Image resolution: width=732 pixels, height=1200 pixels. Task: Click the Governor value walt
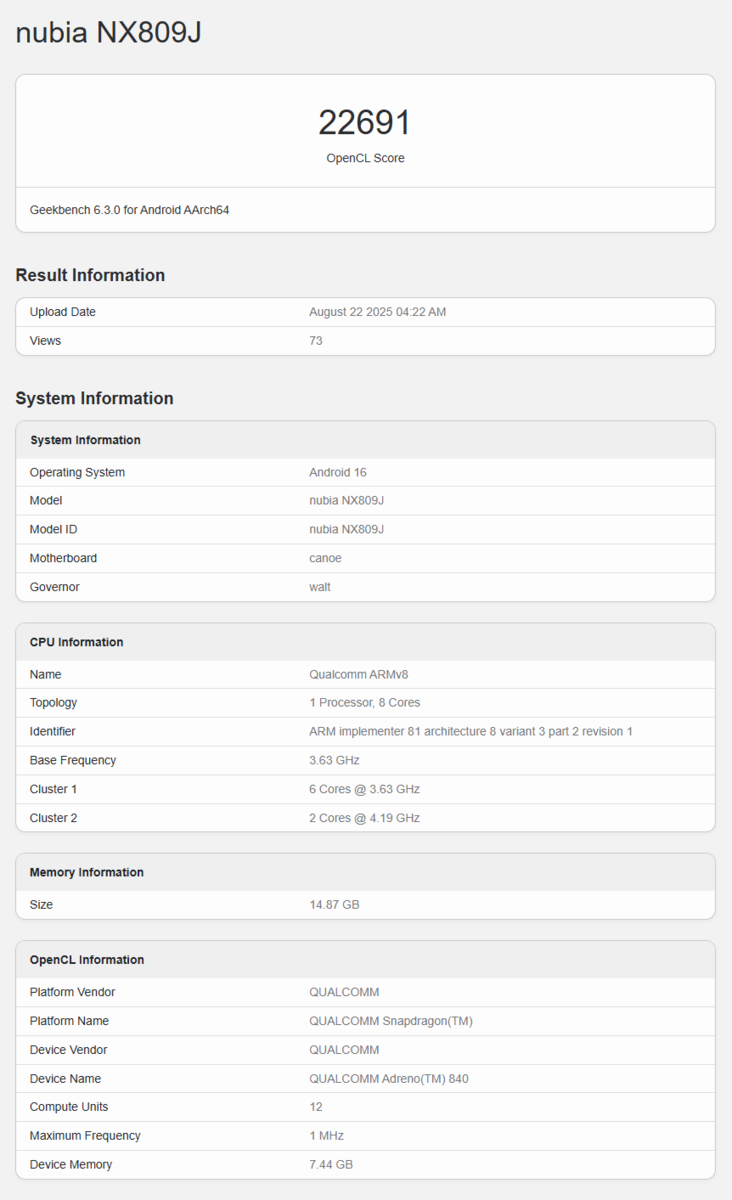[x=320, y=587]
